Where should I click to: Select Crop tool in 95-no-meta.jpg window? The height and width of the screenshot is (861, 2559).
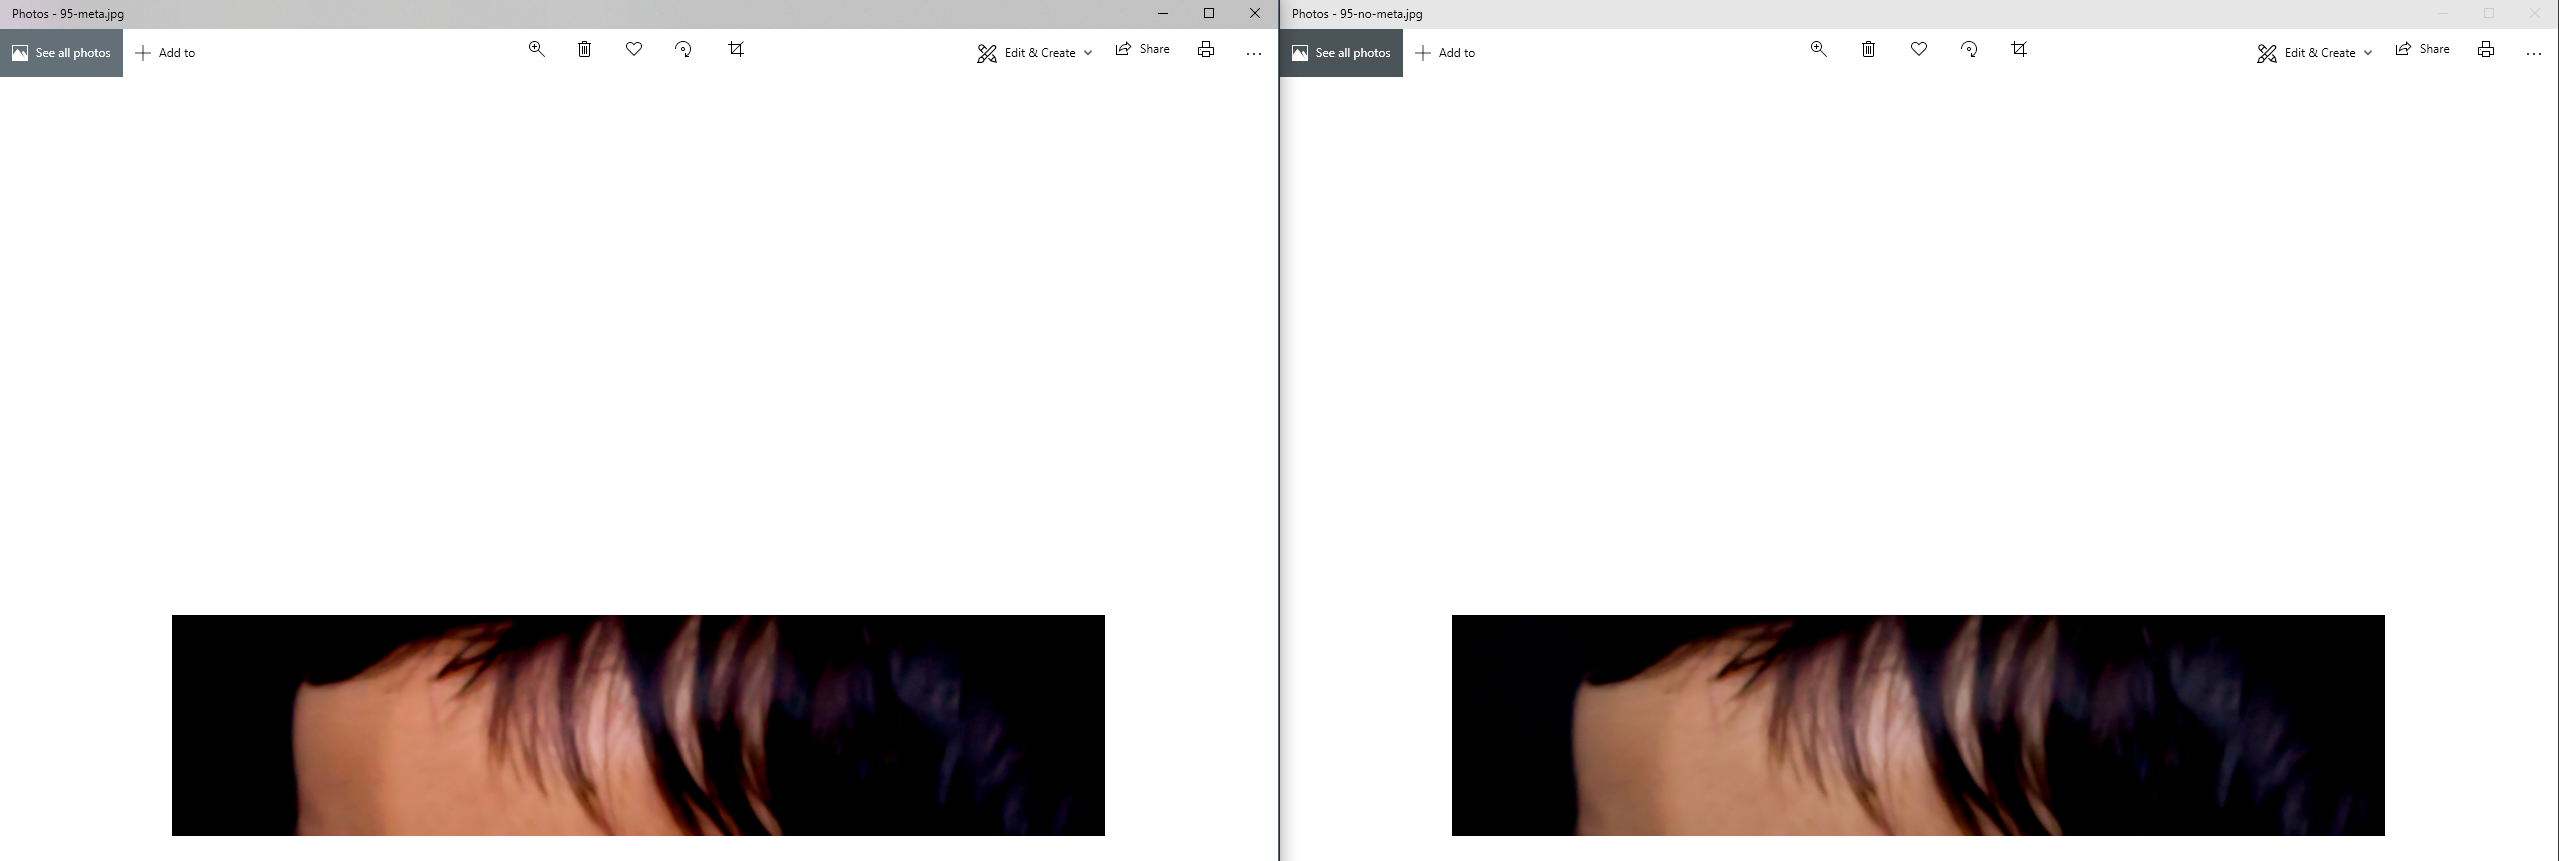point(2019,49)
